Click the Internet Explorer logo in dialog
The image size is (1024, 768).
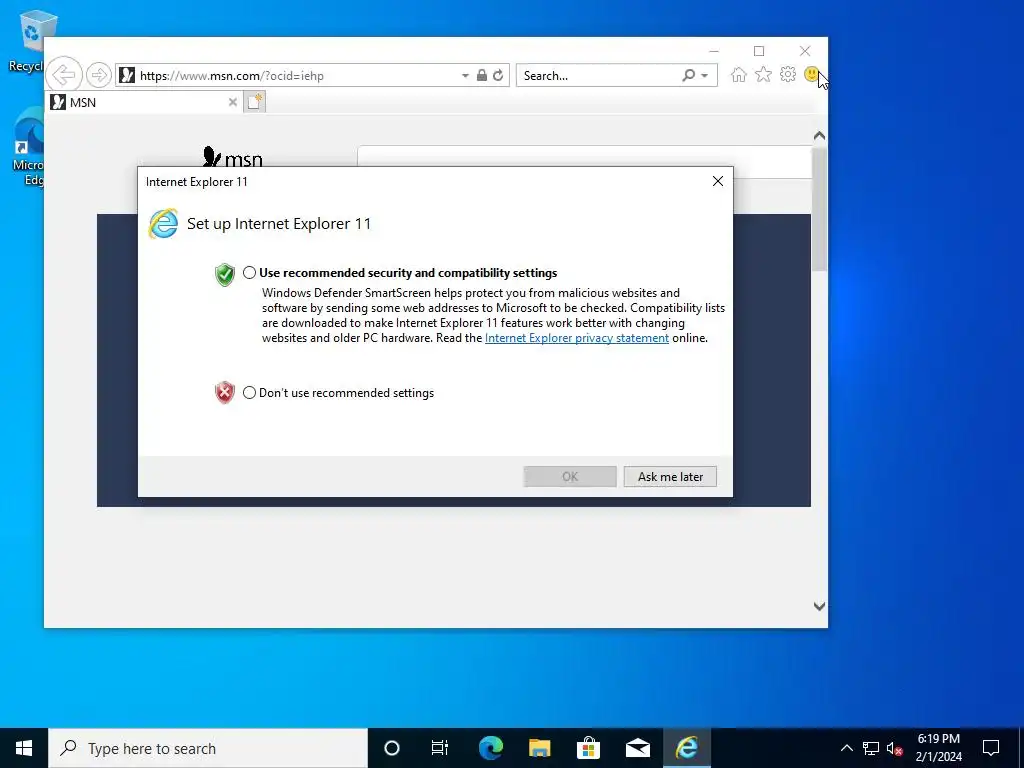pos(163,224)
